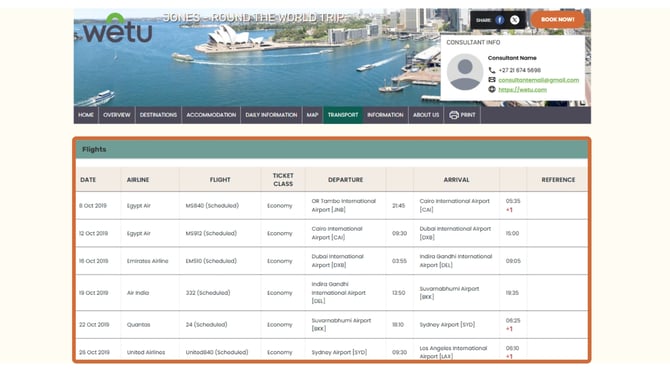The image size is (670, 372).
Task: Click the globe icon beside website link
Action: pyautogui.click(x=492, y=89)
